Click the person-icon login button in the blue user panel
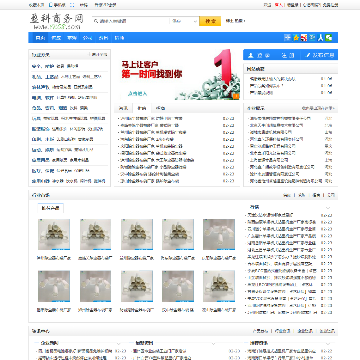The image size is (360, 360). pyautogui.click(x=259, y=55)
